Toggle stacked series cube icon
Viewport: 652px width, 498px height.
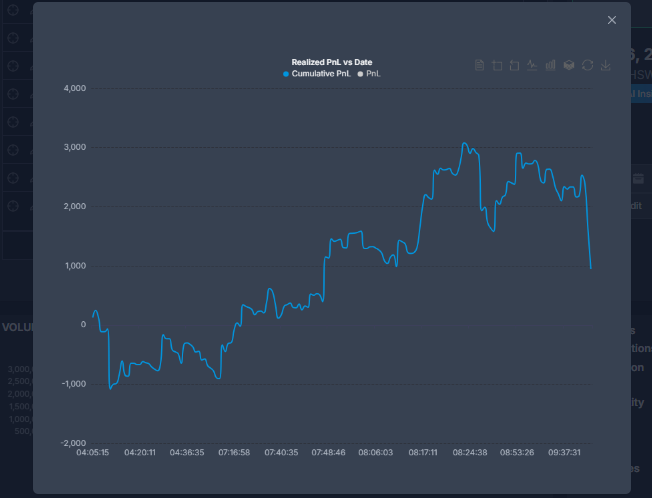(569, 65)
